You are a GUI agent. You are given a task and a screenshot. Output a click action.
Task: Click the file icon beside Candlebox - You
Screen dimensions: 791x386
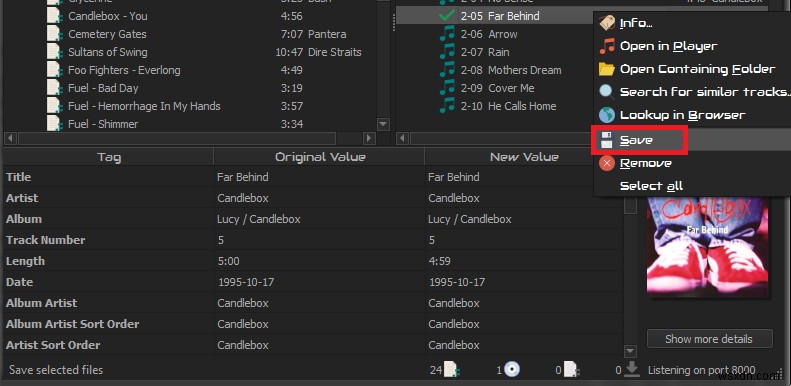point(54,16)
